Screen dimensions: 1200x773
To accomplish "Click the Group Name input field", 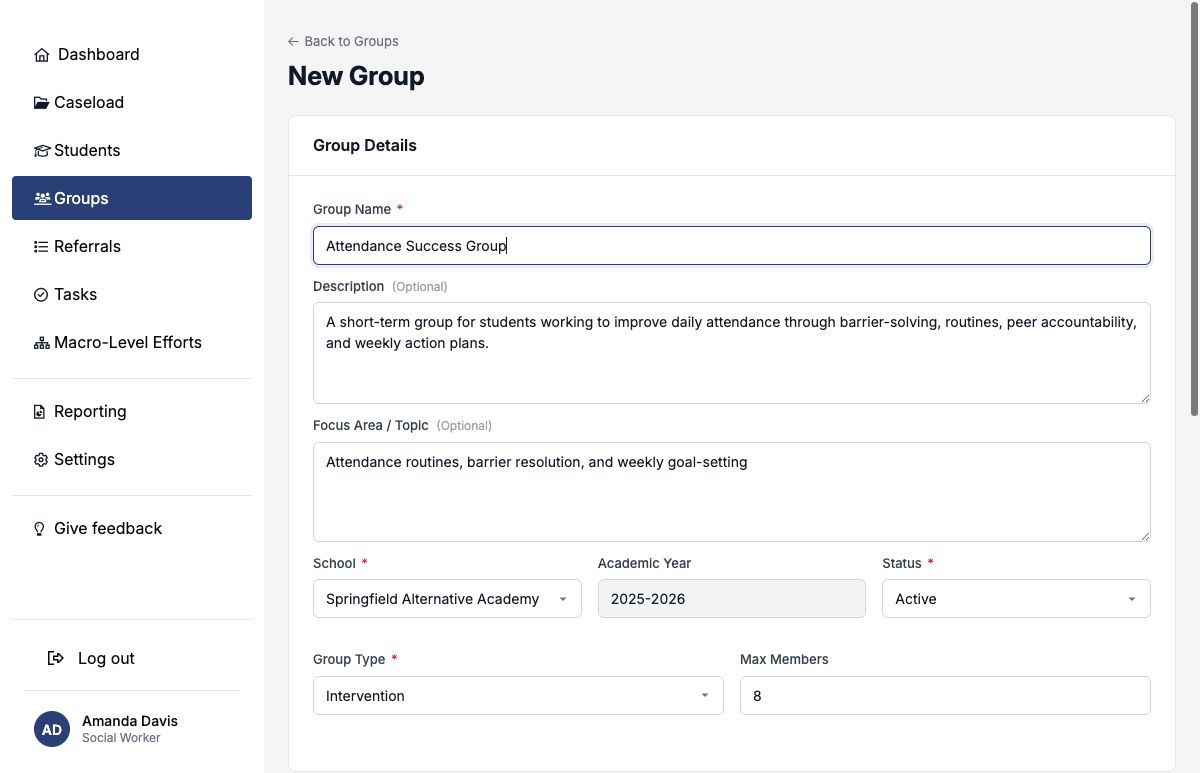I will 732,246.
